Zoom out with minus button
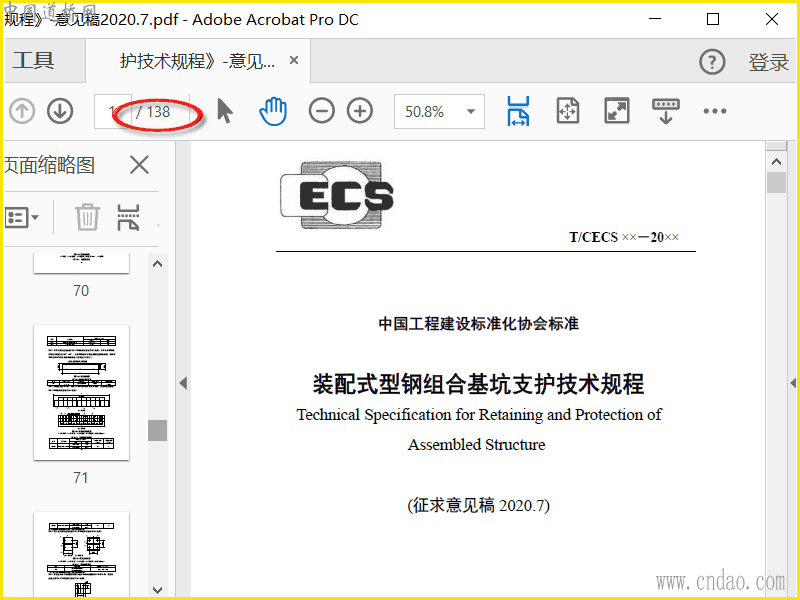This screenshot has height=600, width=800. [x=321, y=111]
